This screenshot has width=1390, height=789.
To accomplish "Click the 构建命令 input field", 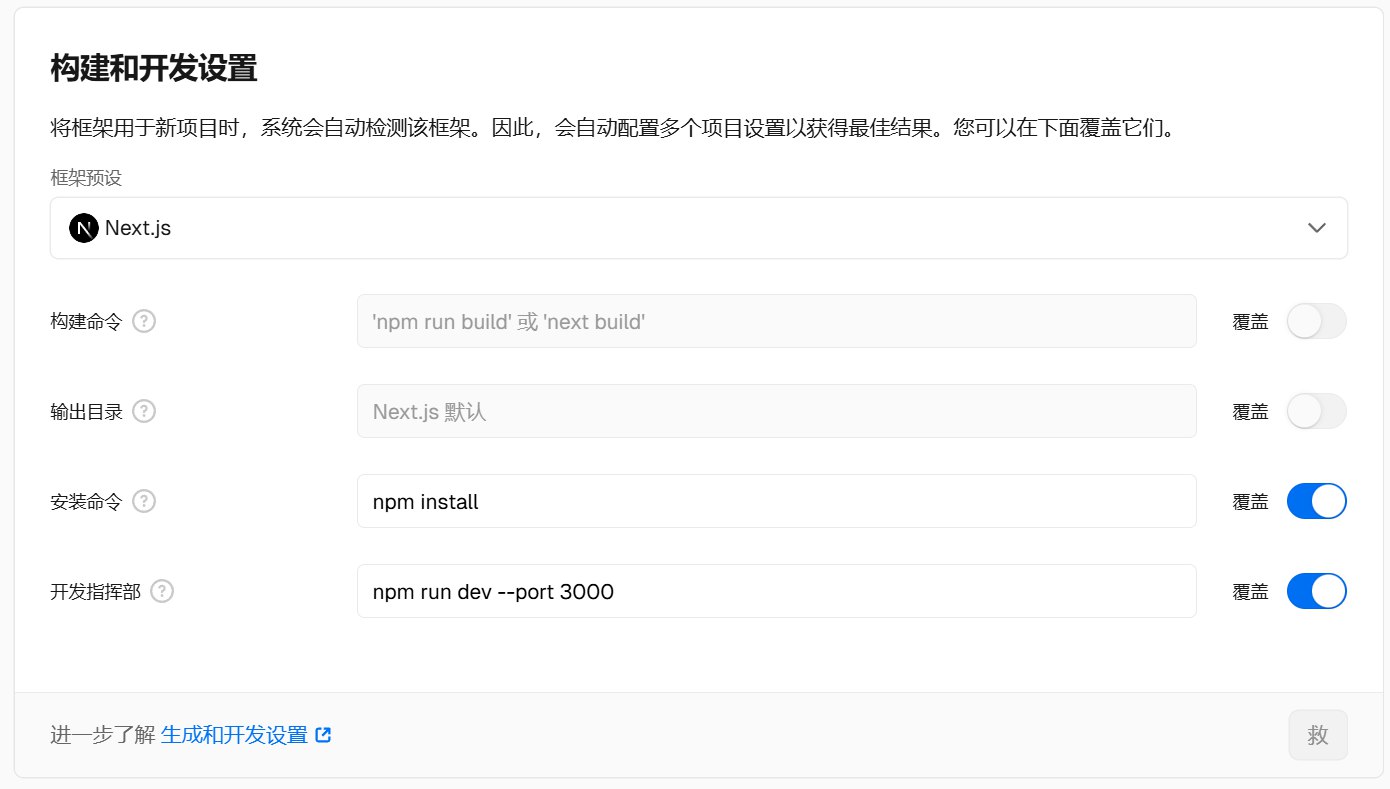I will point(777,321).
